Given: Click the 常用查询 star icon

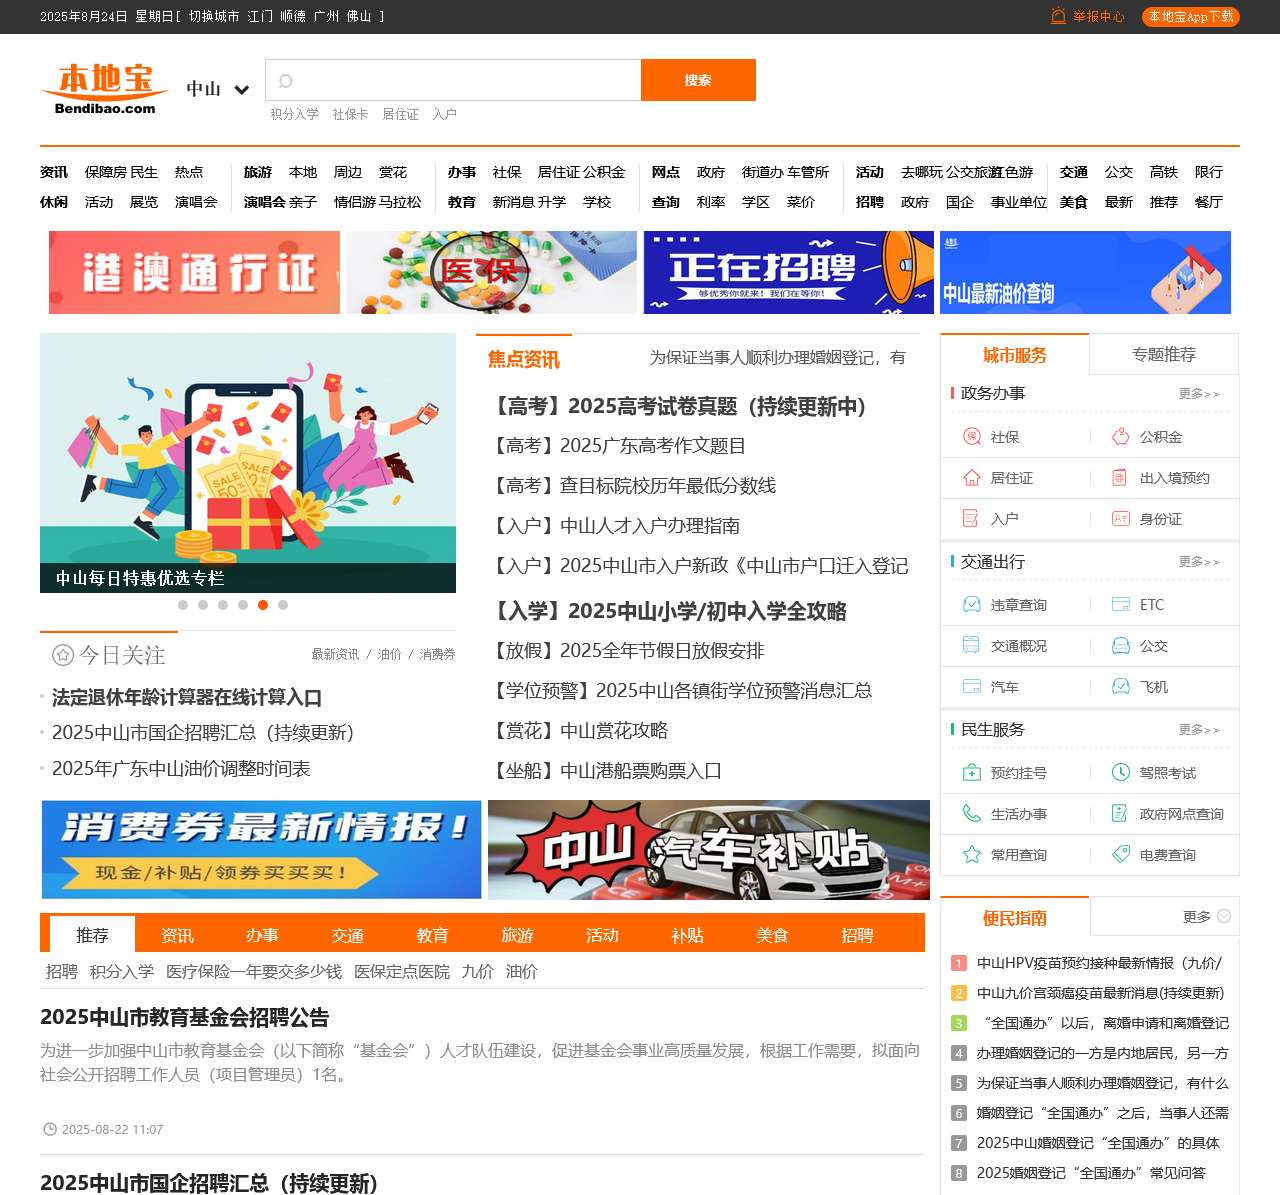Looking at the screenshot, I should [971, 855].
